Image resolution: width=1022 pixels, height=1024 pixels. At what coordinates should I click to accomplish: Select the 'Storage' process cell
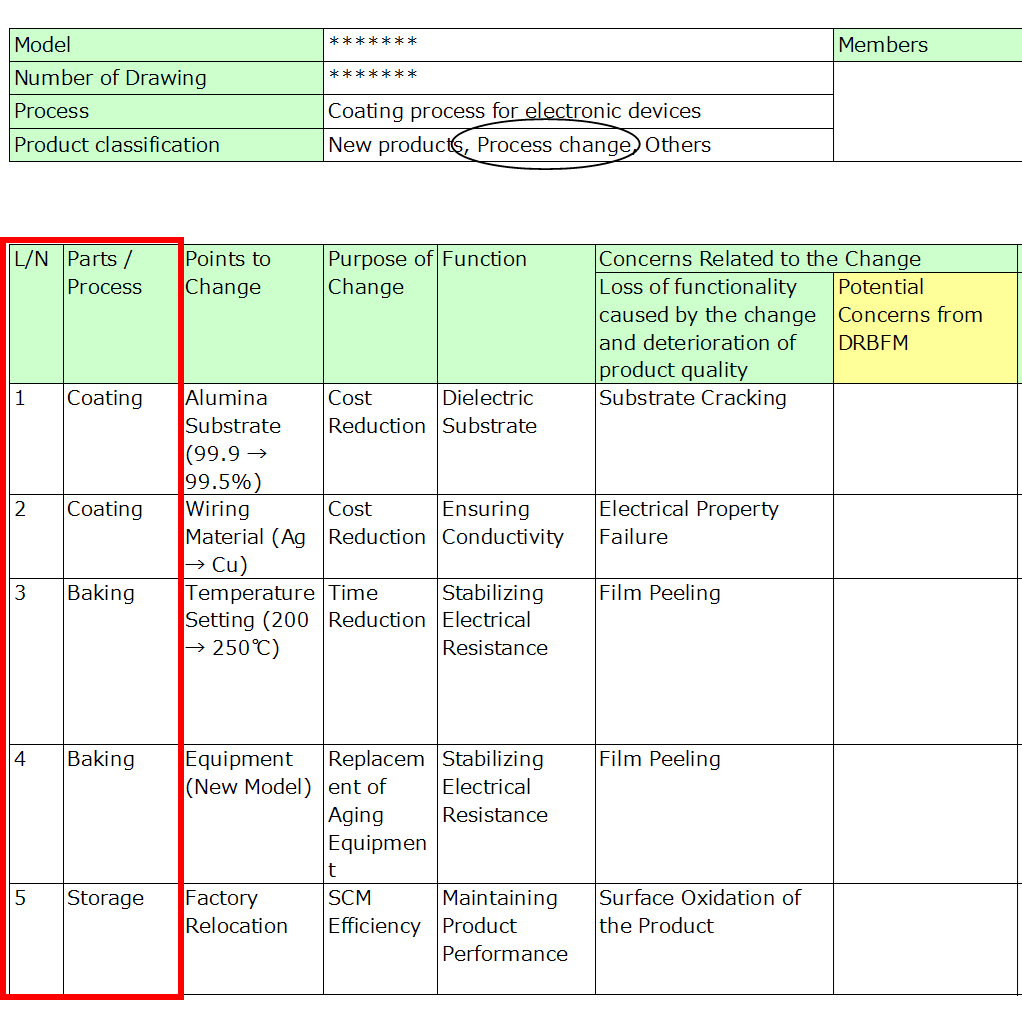point(121,939)
